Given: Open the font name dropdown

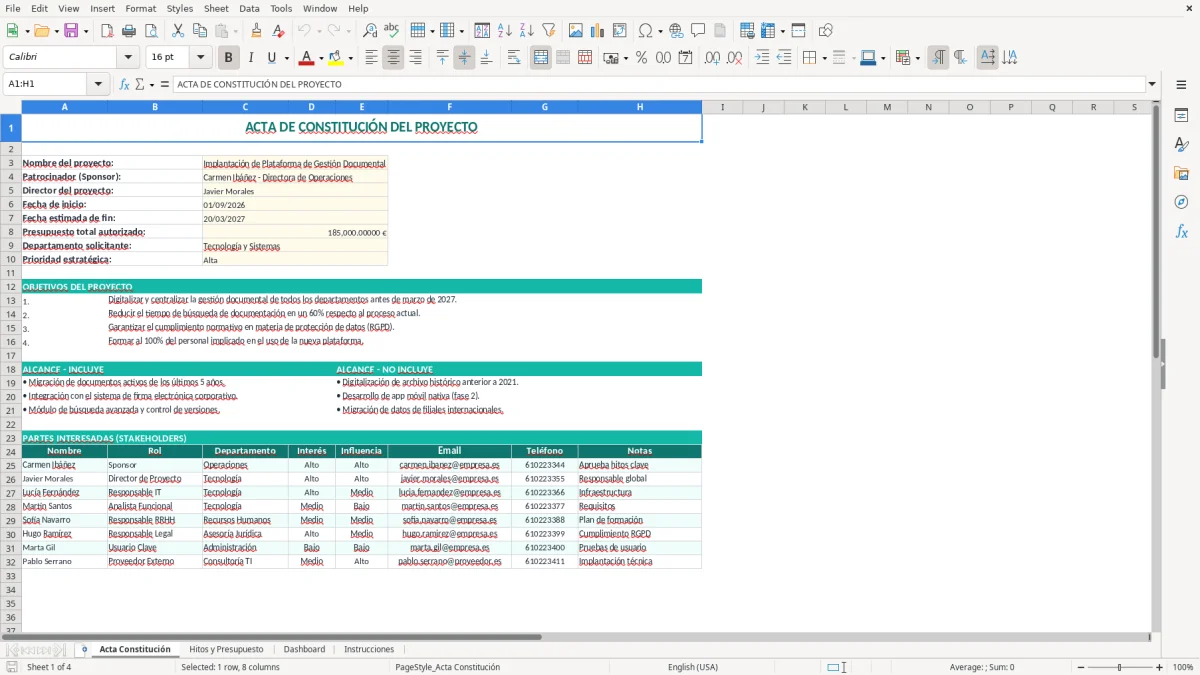Looking at the screenshot, I should [x=128, y=57].
